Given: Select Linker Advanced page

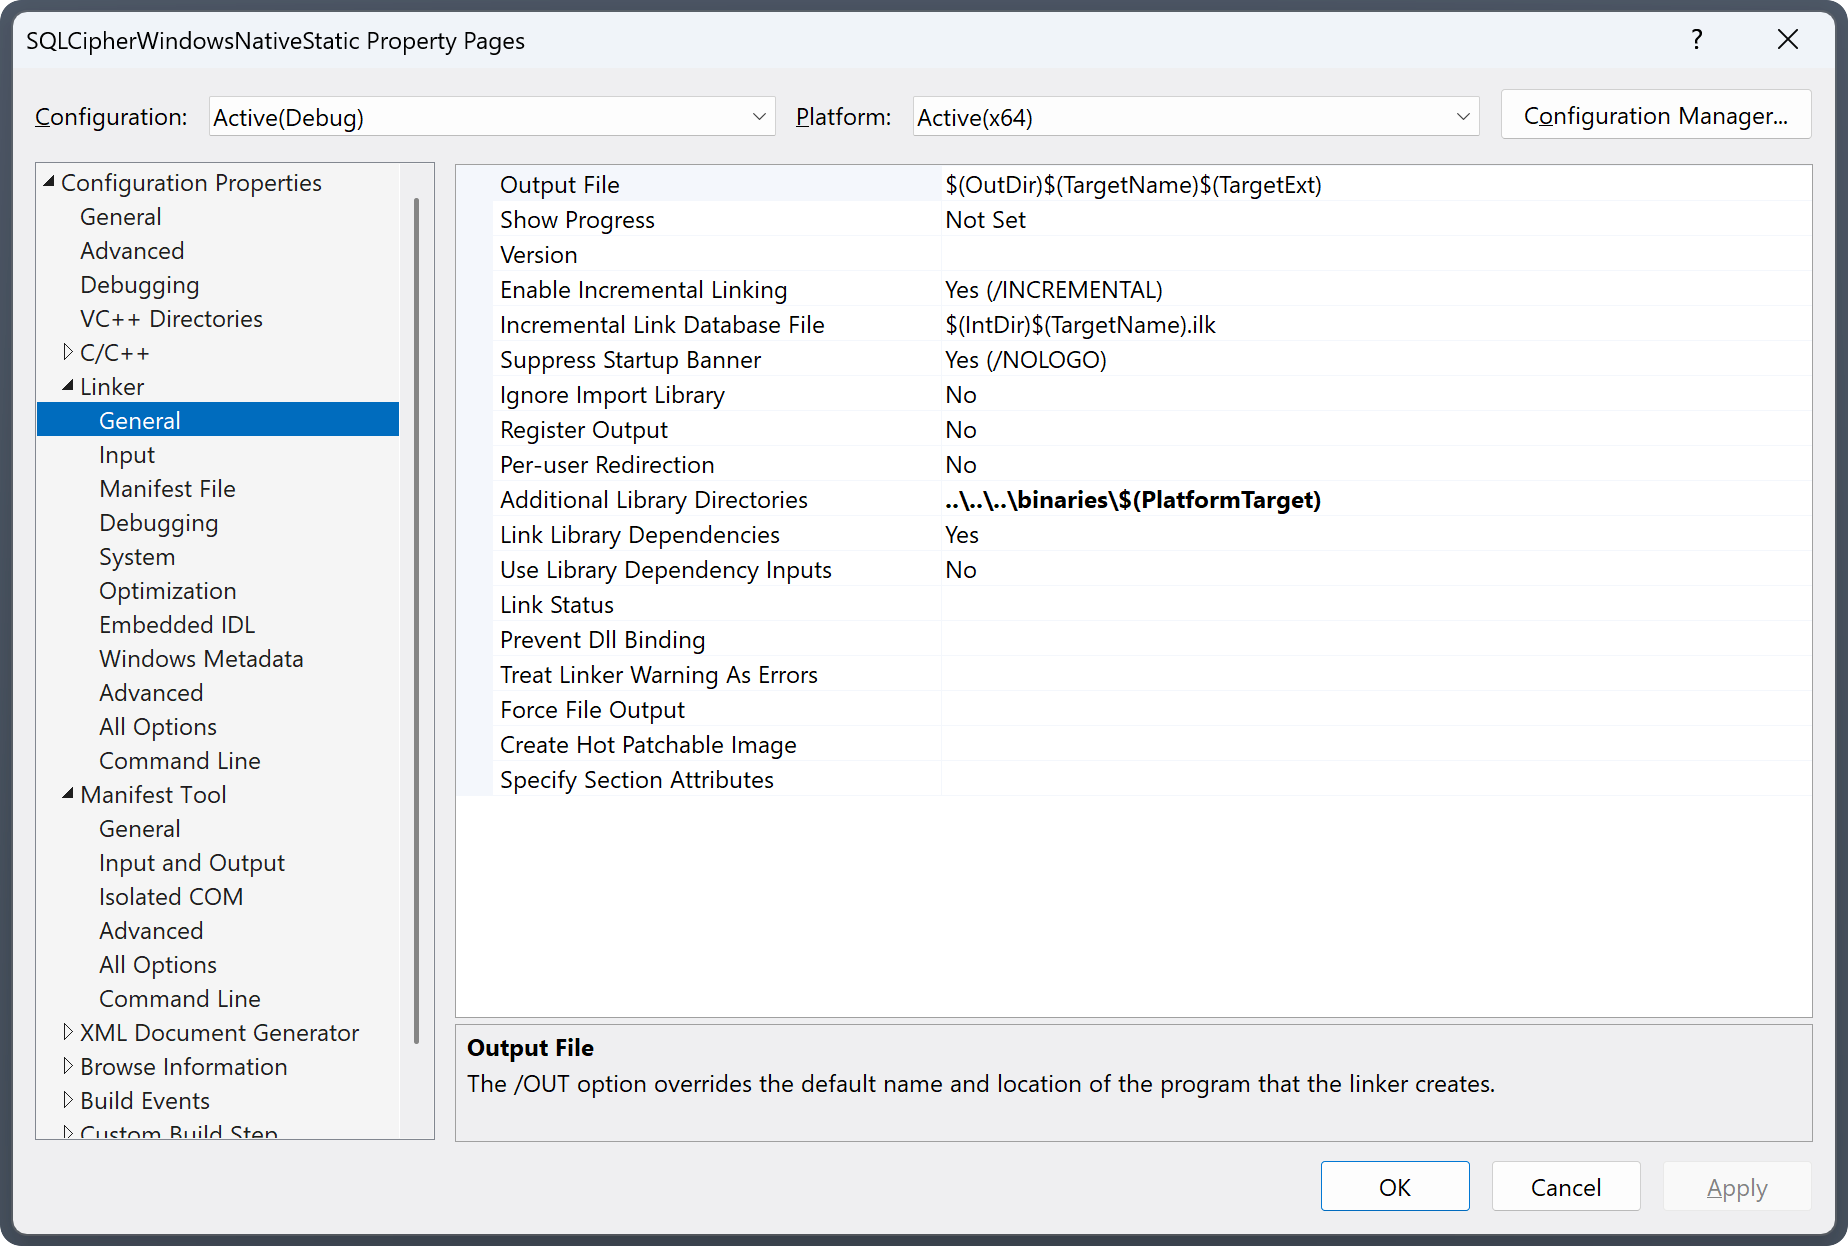Looking at the screenshot, I should [151, 693].
